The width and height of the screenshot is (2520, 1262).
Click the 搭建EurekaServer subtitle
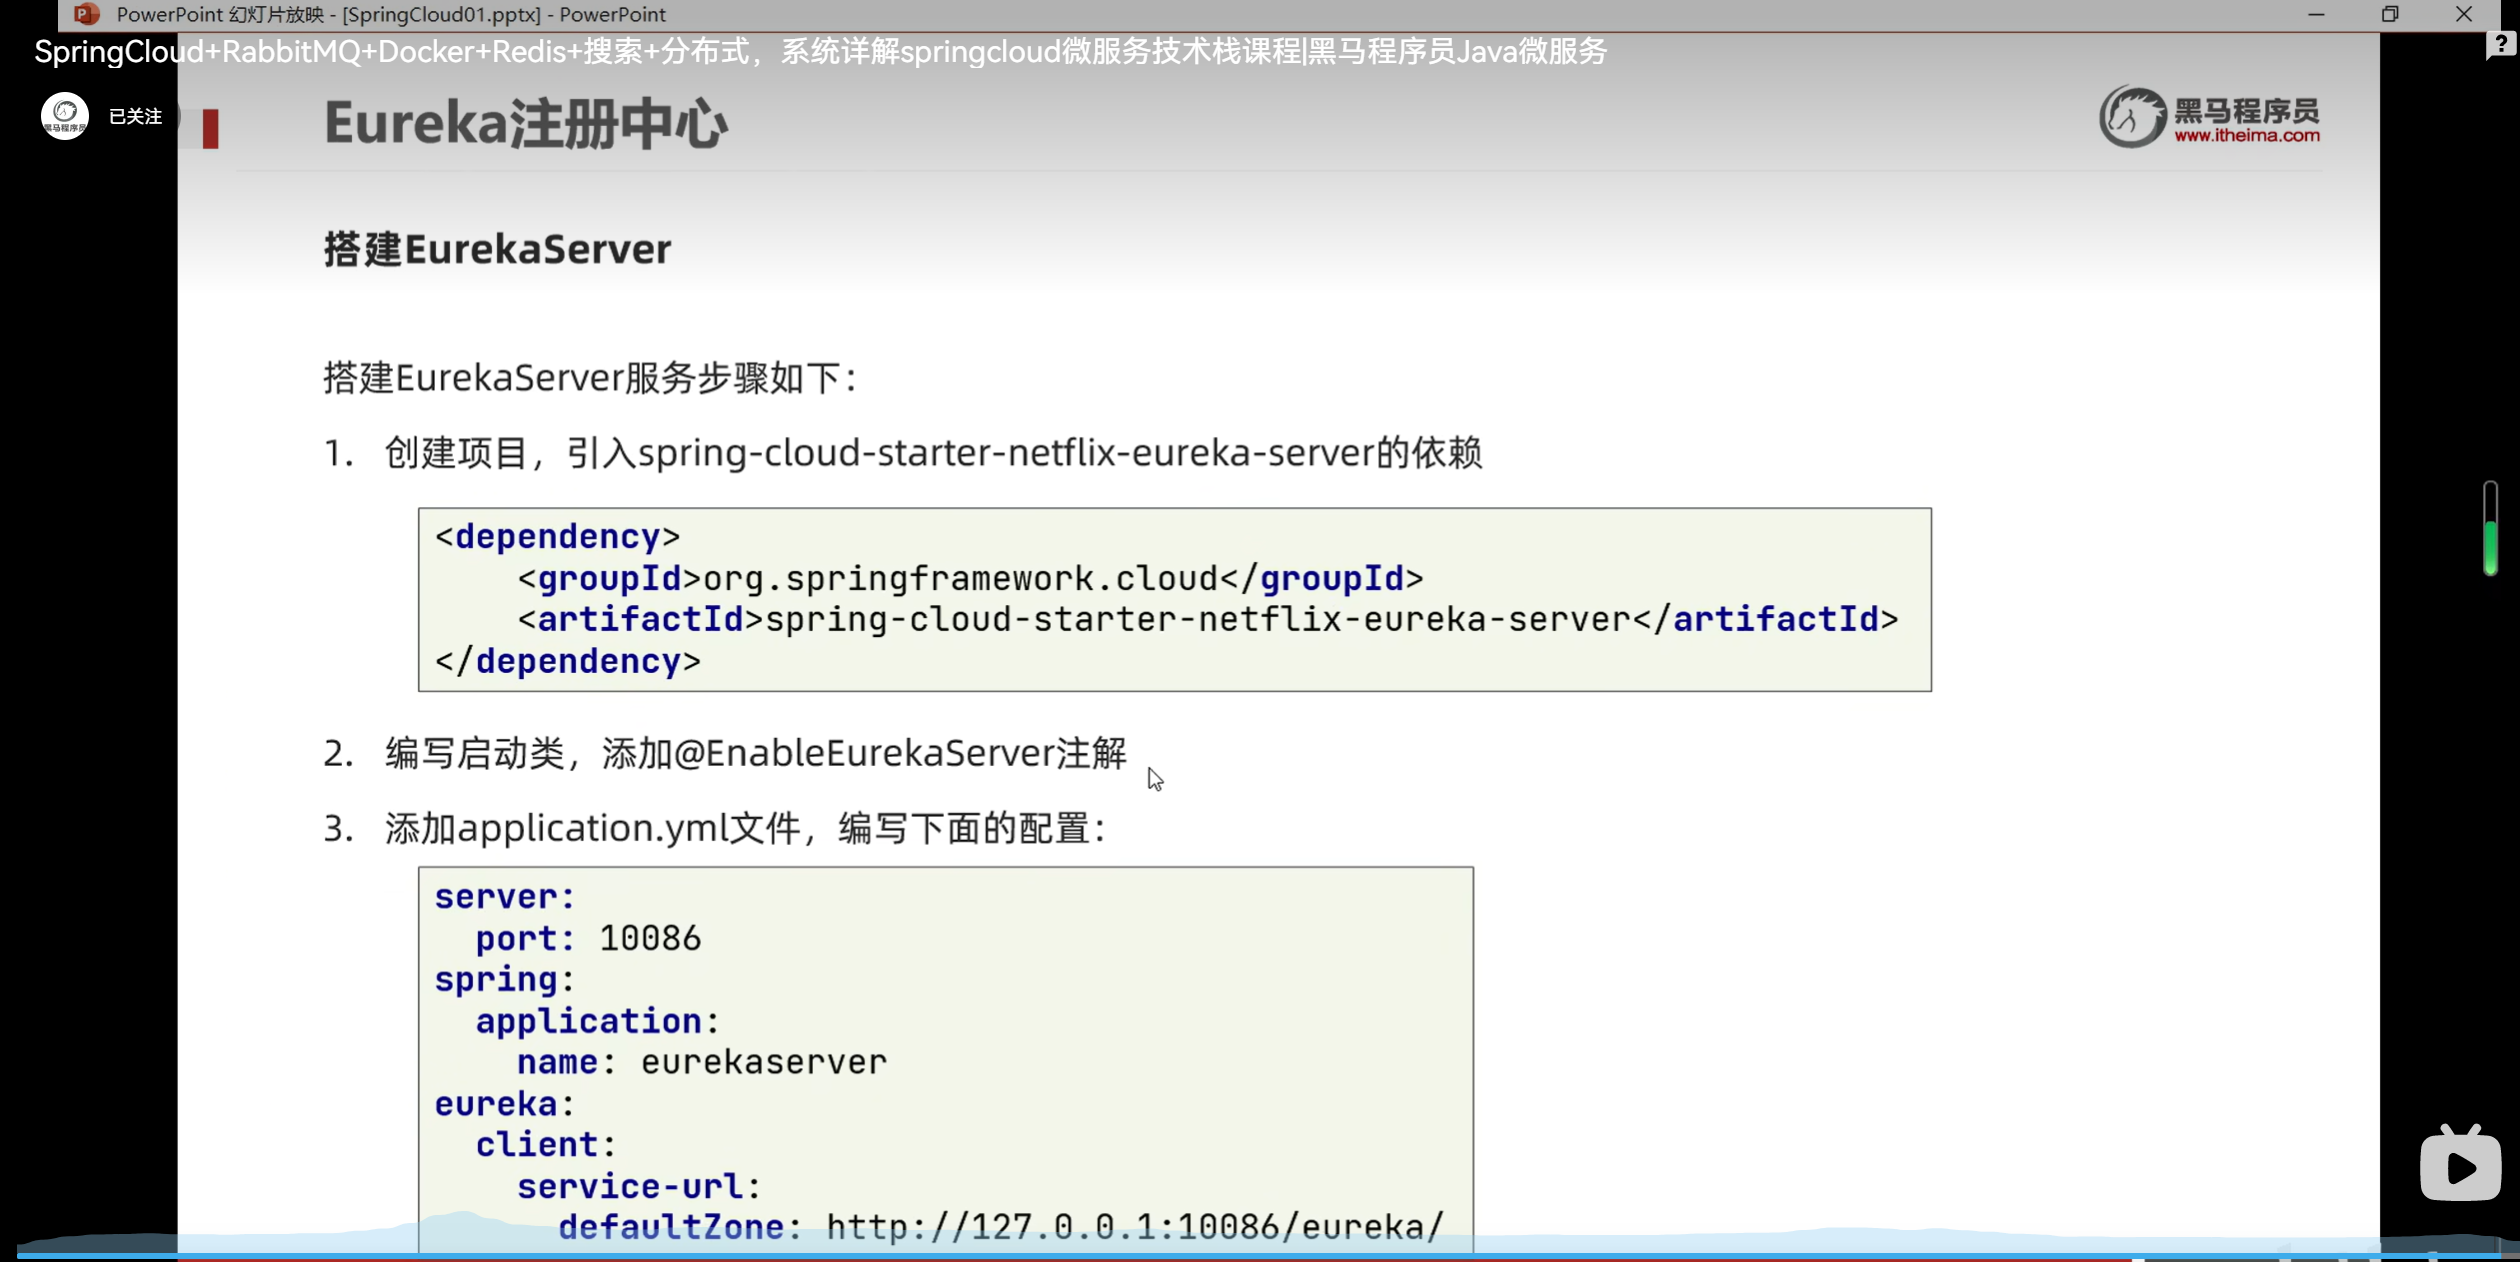497,249
